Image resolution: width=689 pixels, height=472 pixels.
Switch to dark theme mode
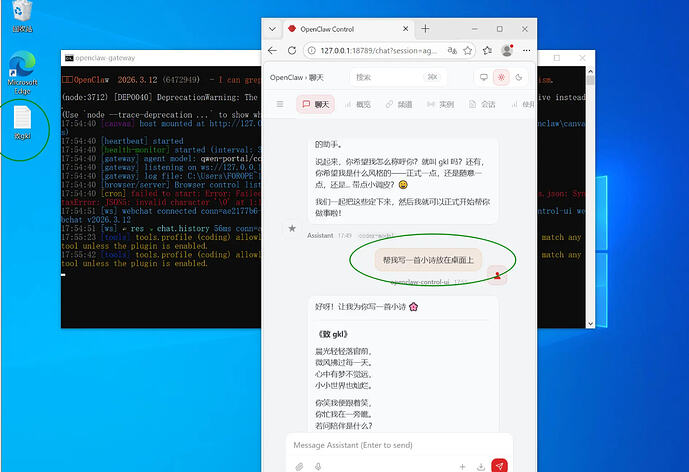pyautogui.click(x=519, y=77)
